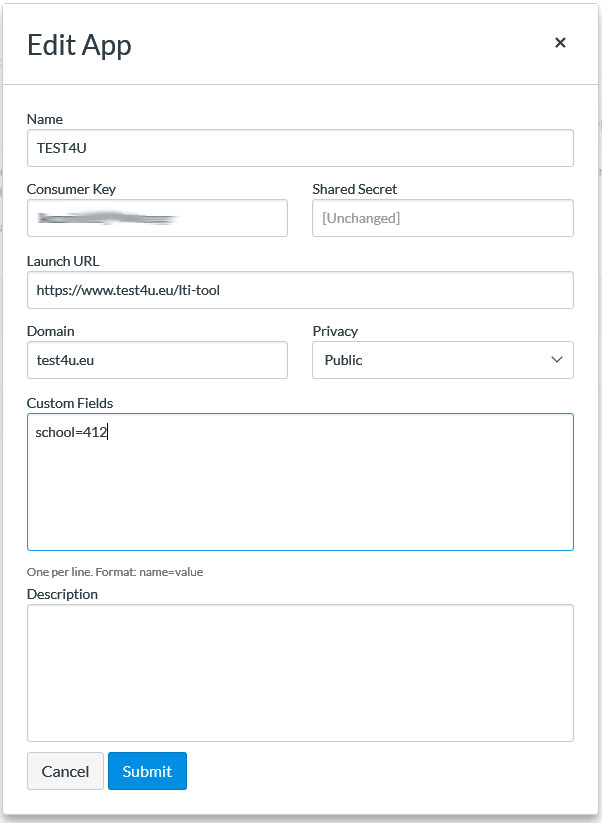
Task: Close the Edit App dialog
Action: pos(560,43)
